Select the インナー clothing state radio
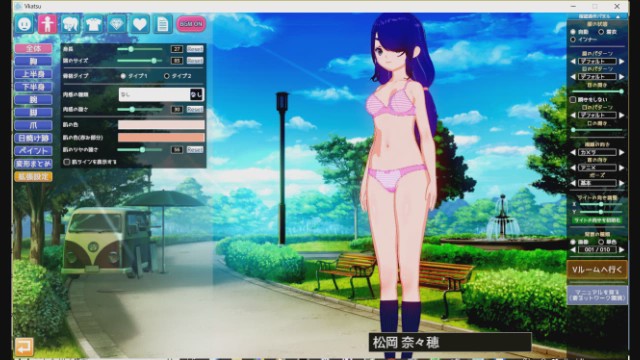Viewport: 640px width, 360px height. tap(573, 40)
